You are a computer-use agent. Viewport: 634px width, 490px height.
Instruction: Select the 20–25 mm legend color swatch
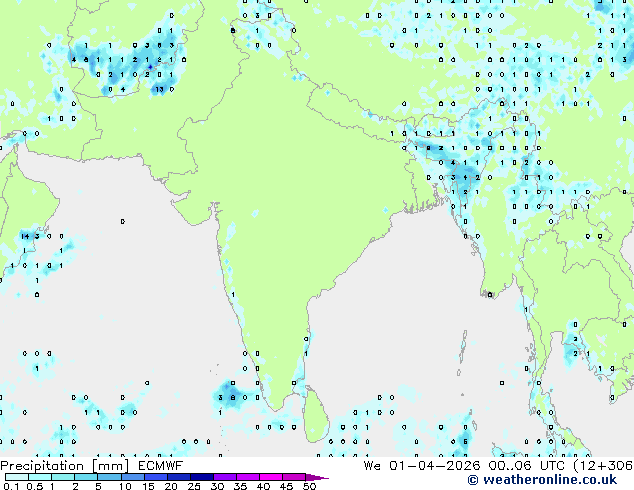click(178, 477)
